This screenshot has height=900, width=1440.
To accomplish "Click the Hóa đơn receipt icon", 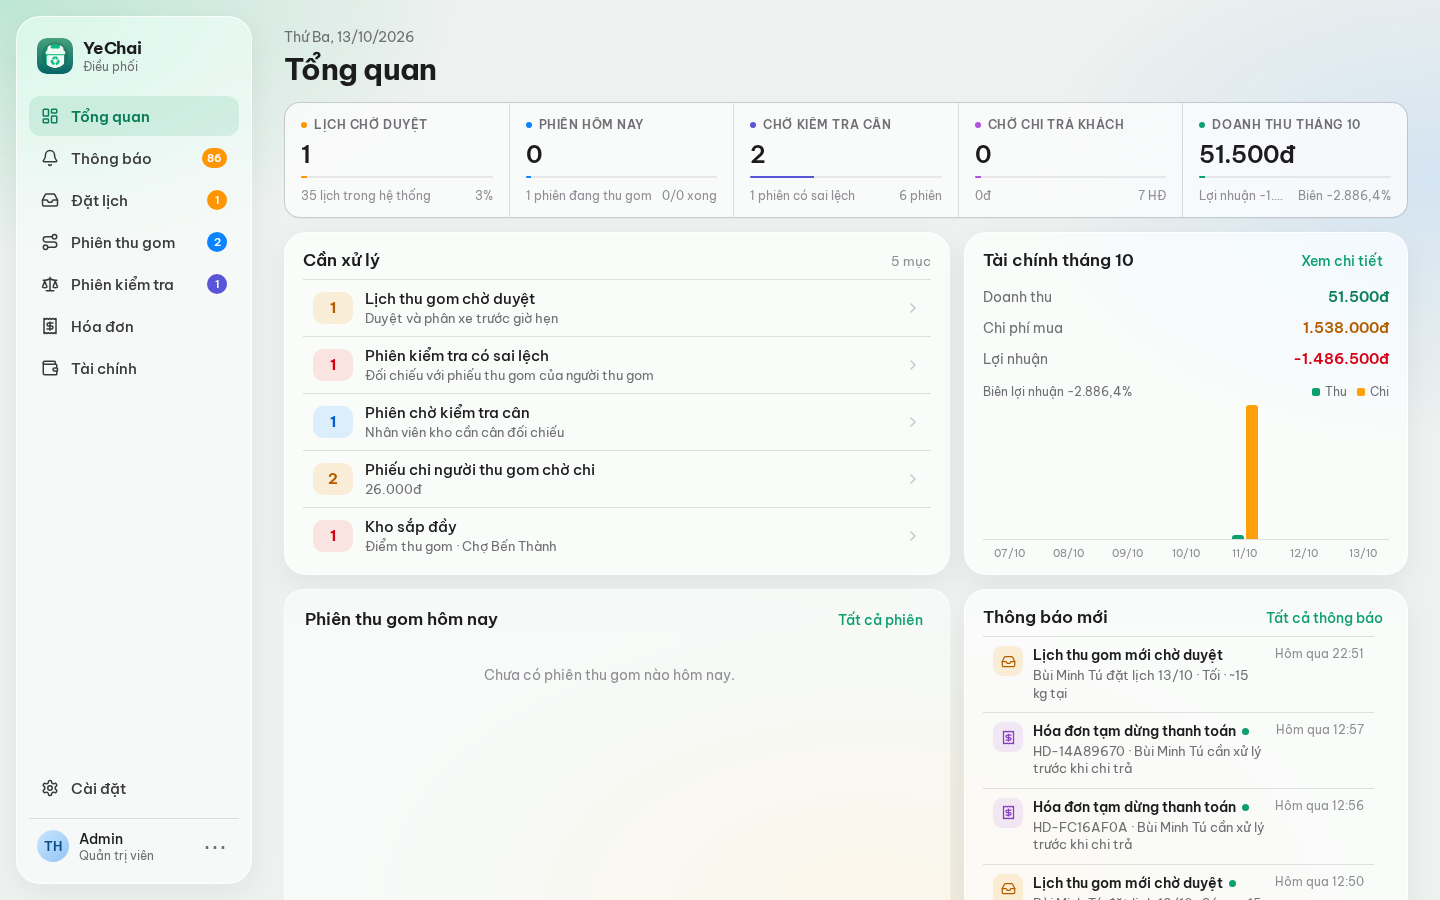I will 50,326.
